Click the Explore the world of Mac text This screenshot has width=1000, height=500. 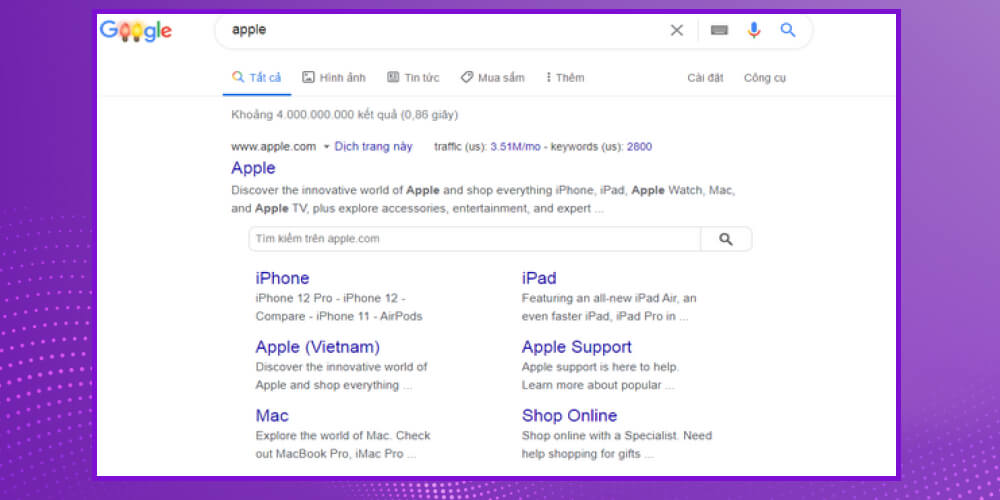point(343,445)
